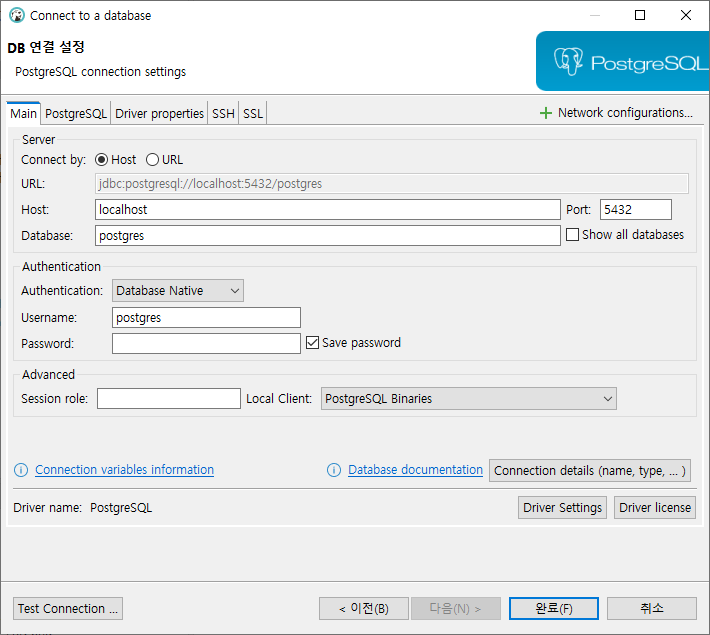Click the empty Password input field
710x635 pixels.
pyautogui.click(x=206, y=343)
